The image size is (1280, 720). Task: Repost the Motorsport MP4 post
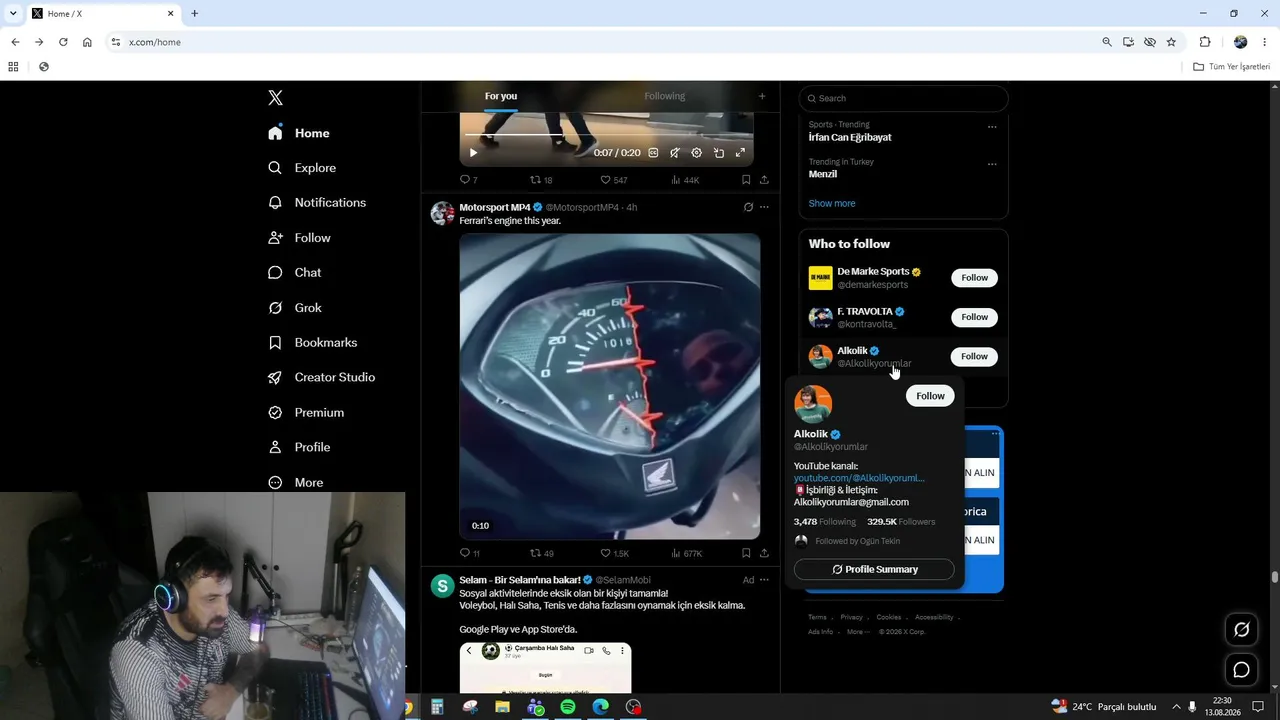541,553
